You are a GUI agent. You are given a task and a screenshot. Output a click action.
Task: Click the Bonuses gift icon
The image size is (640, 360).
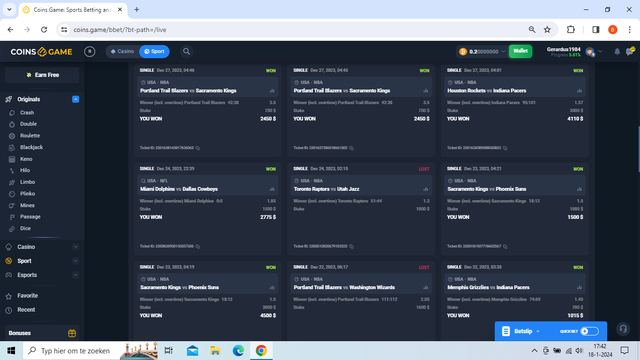click(72, 333)
